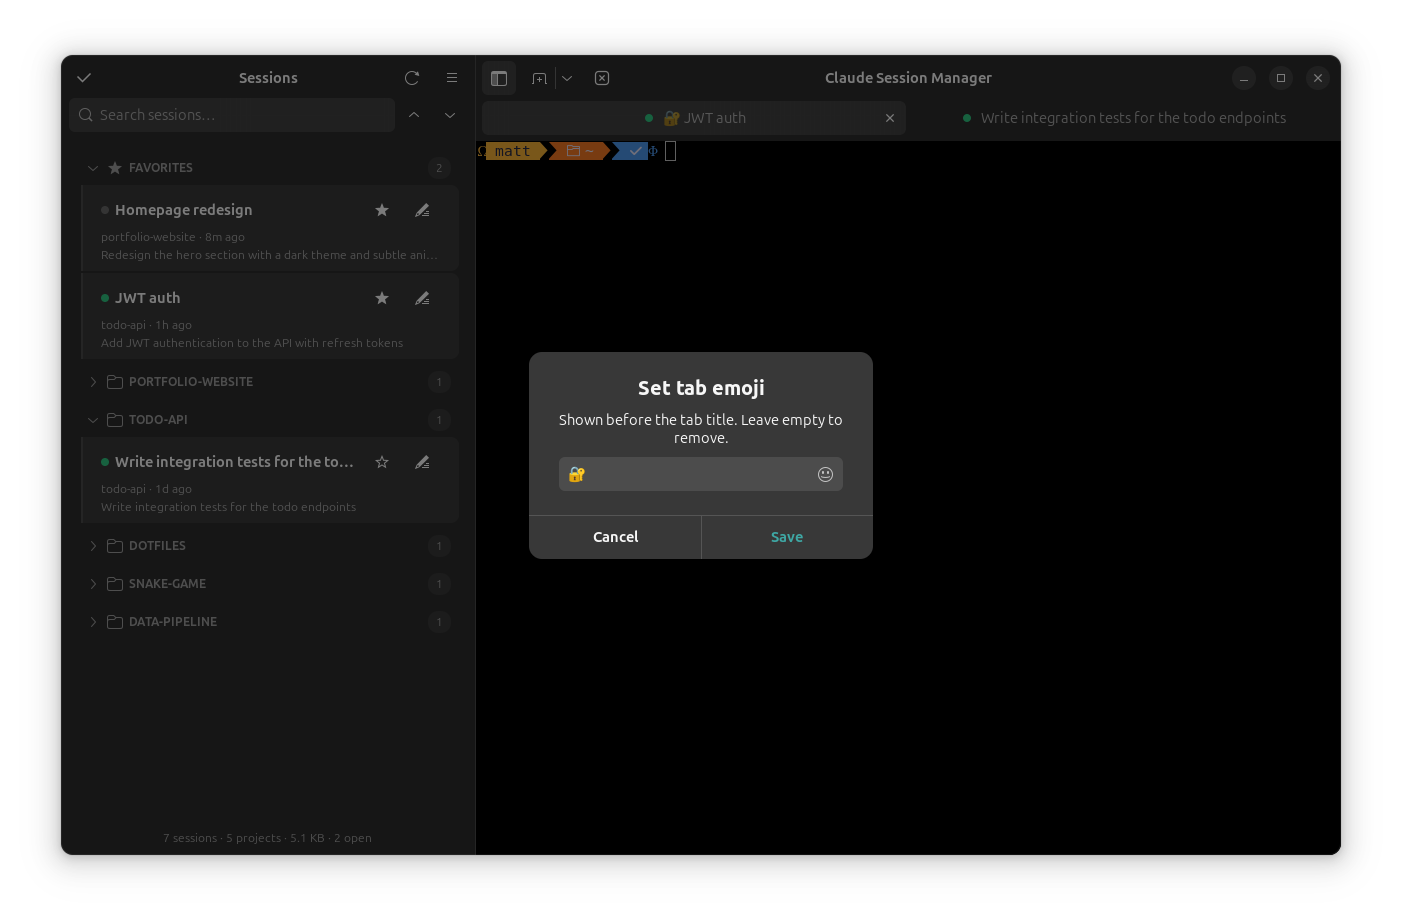Jump to previous search result arrow
Image resolution: width=1402 pixels, height=922 pixels.
tap(414, 115)
